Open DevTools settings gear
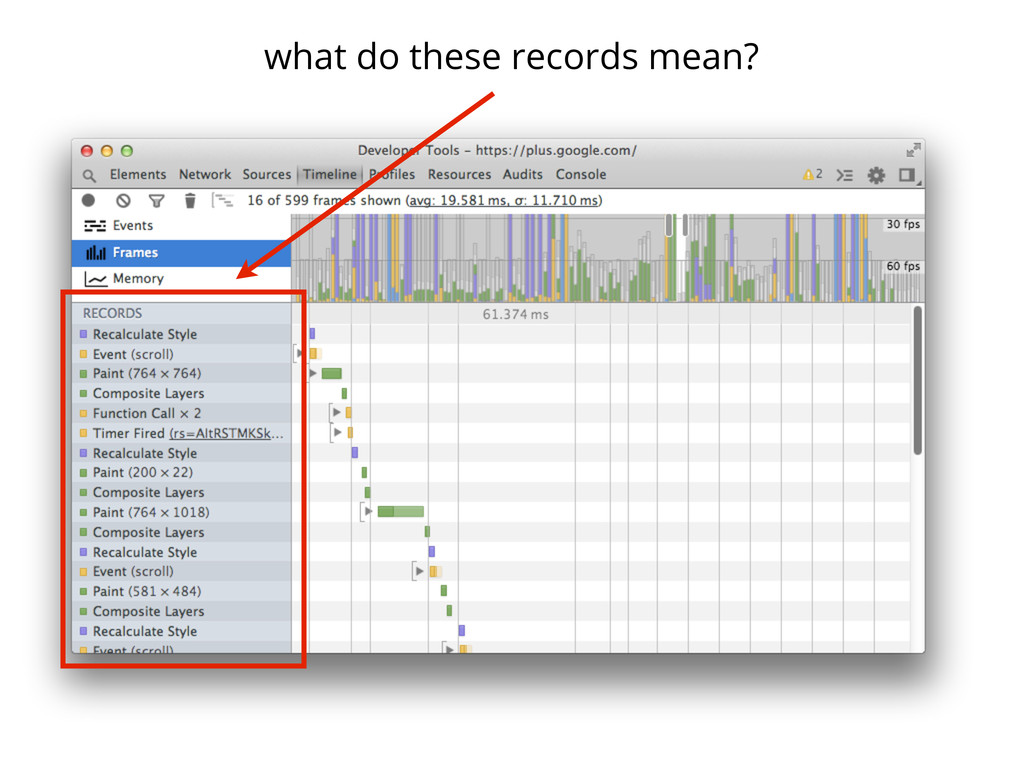The image size is (1024, 768). point(876,175)
